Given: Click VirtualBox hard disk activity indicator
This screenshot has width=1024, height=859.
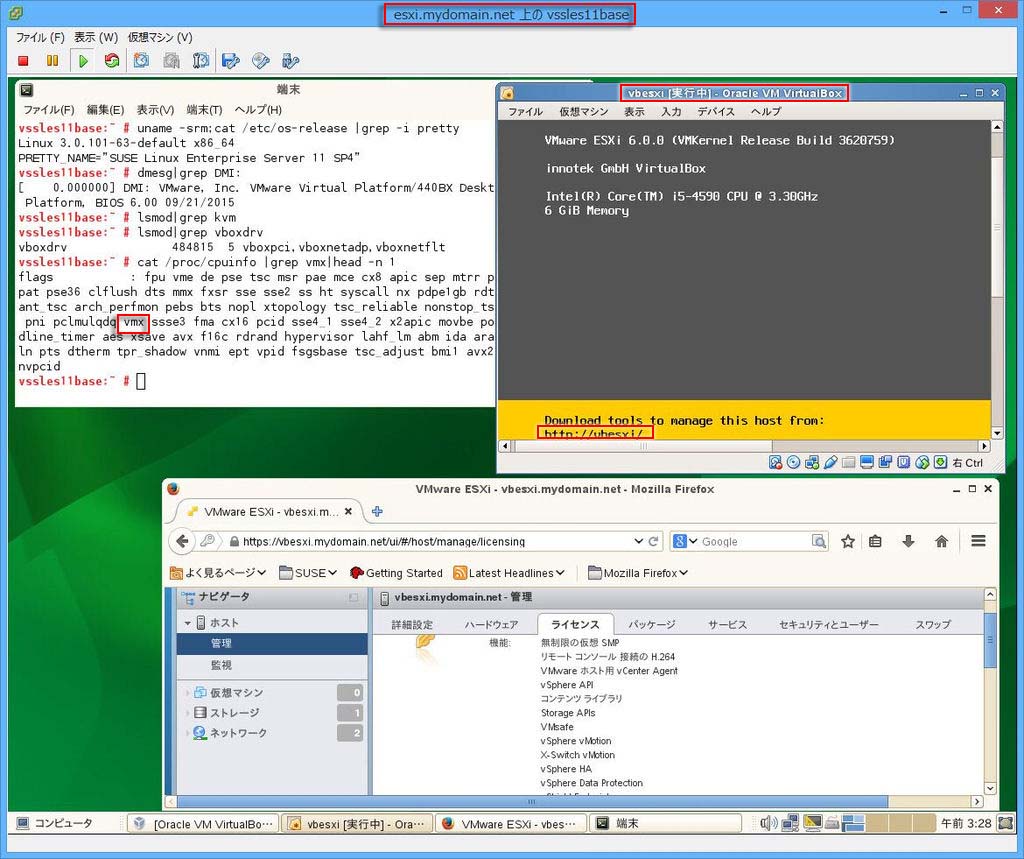Looking at the screenshot, I should (775, 462).
